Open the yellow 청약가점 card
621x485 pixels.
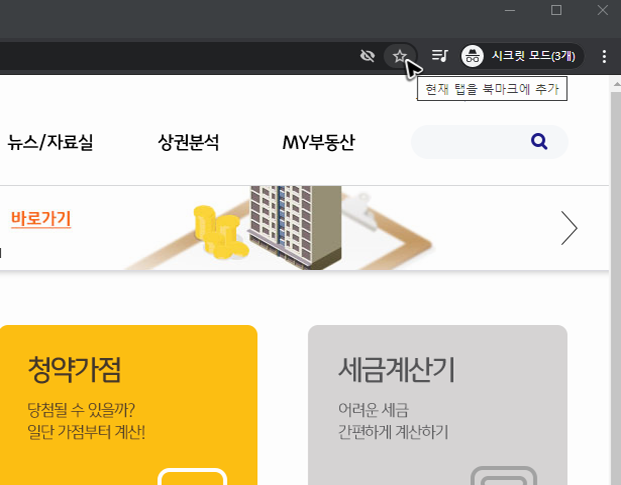(x=129, y=405)
